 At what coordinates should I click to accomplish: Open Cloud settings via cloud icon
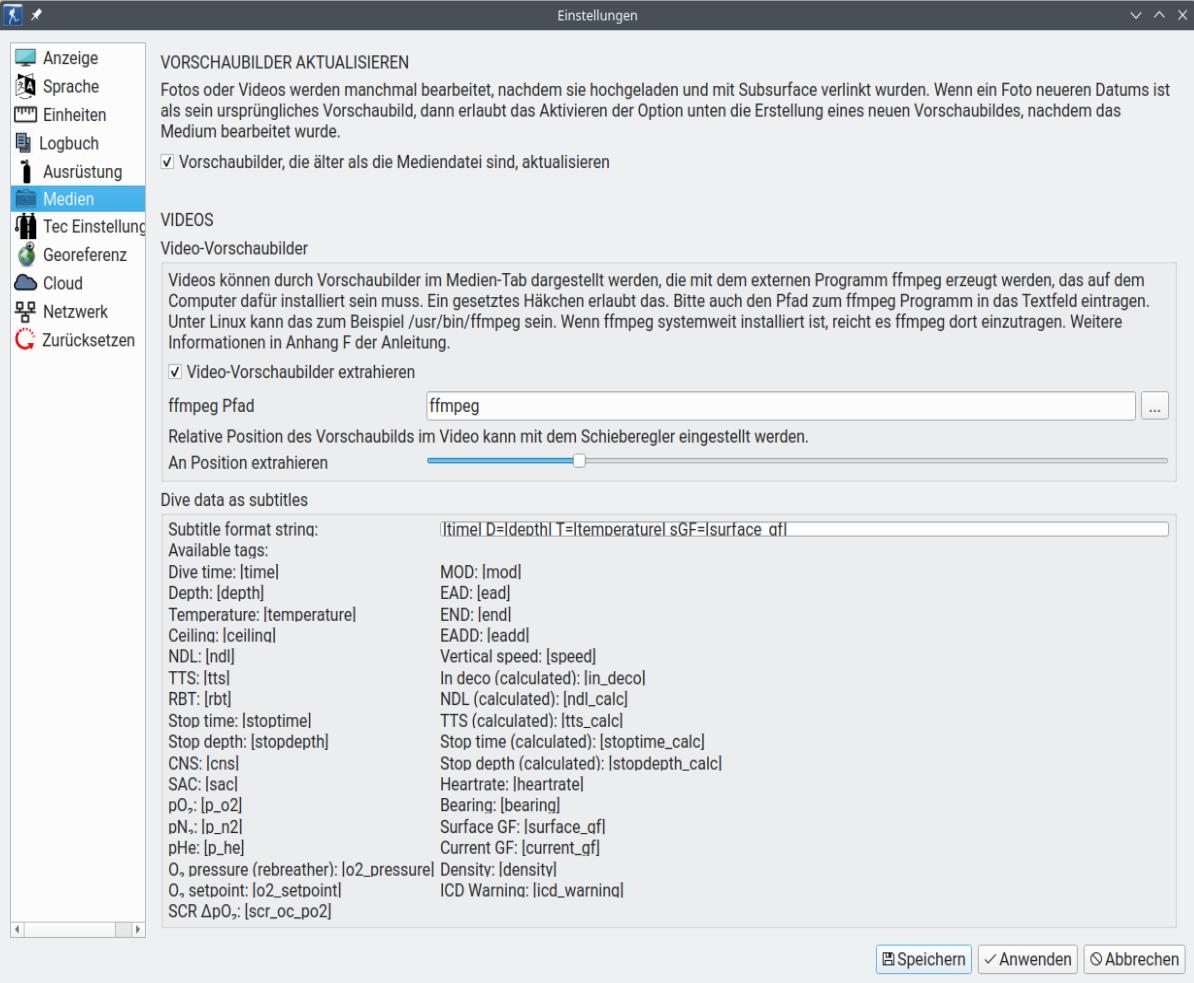tap(25, 283)
